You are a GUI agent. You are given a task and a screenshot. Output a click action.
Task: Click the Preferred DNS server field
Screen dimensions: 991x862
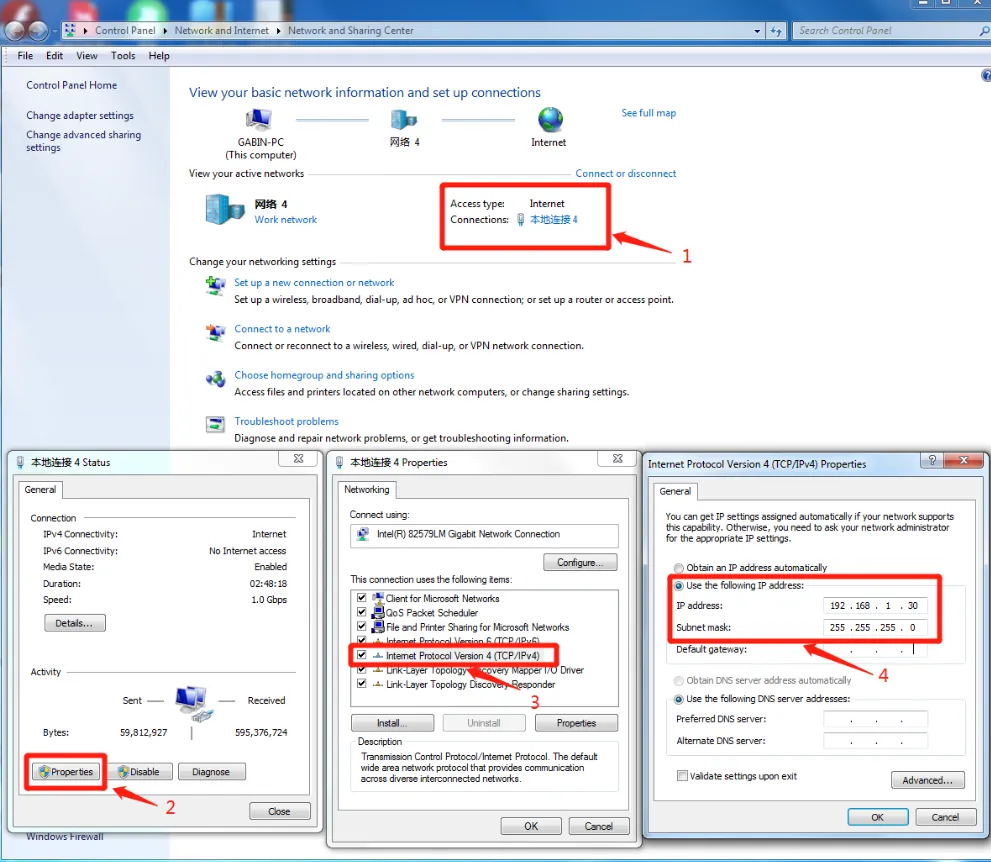pyautogui.click(x=875, y=719)
